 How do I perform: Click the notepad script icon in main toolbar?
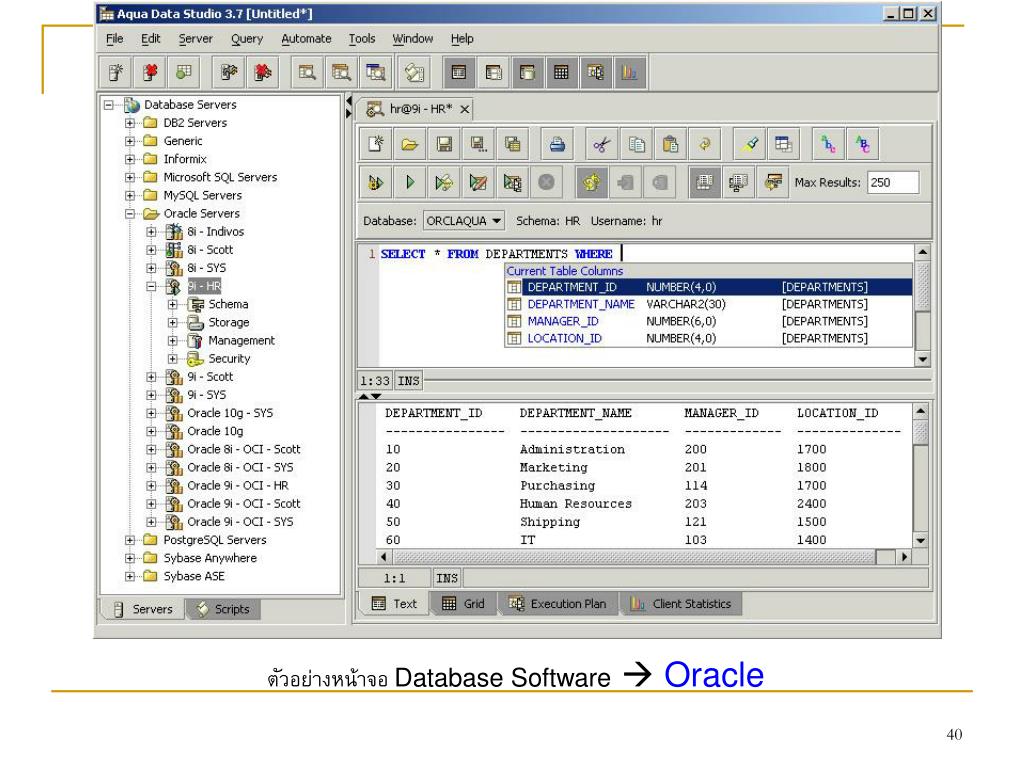pos(414,72)
